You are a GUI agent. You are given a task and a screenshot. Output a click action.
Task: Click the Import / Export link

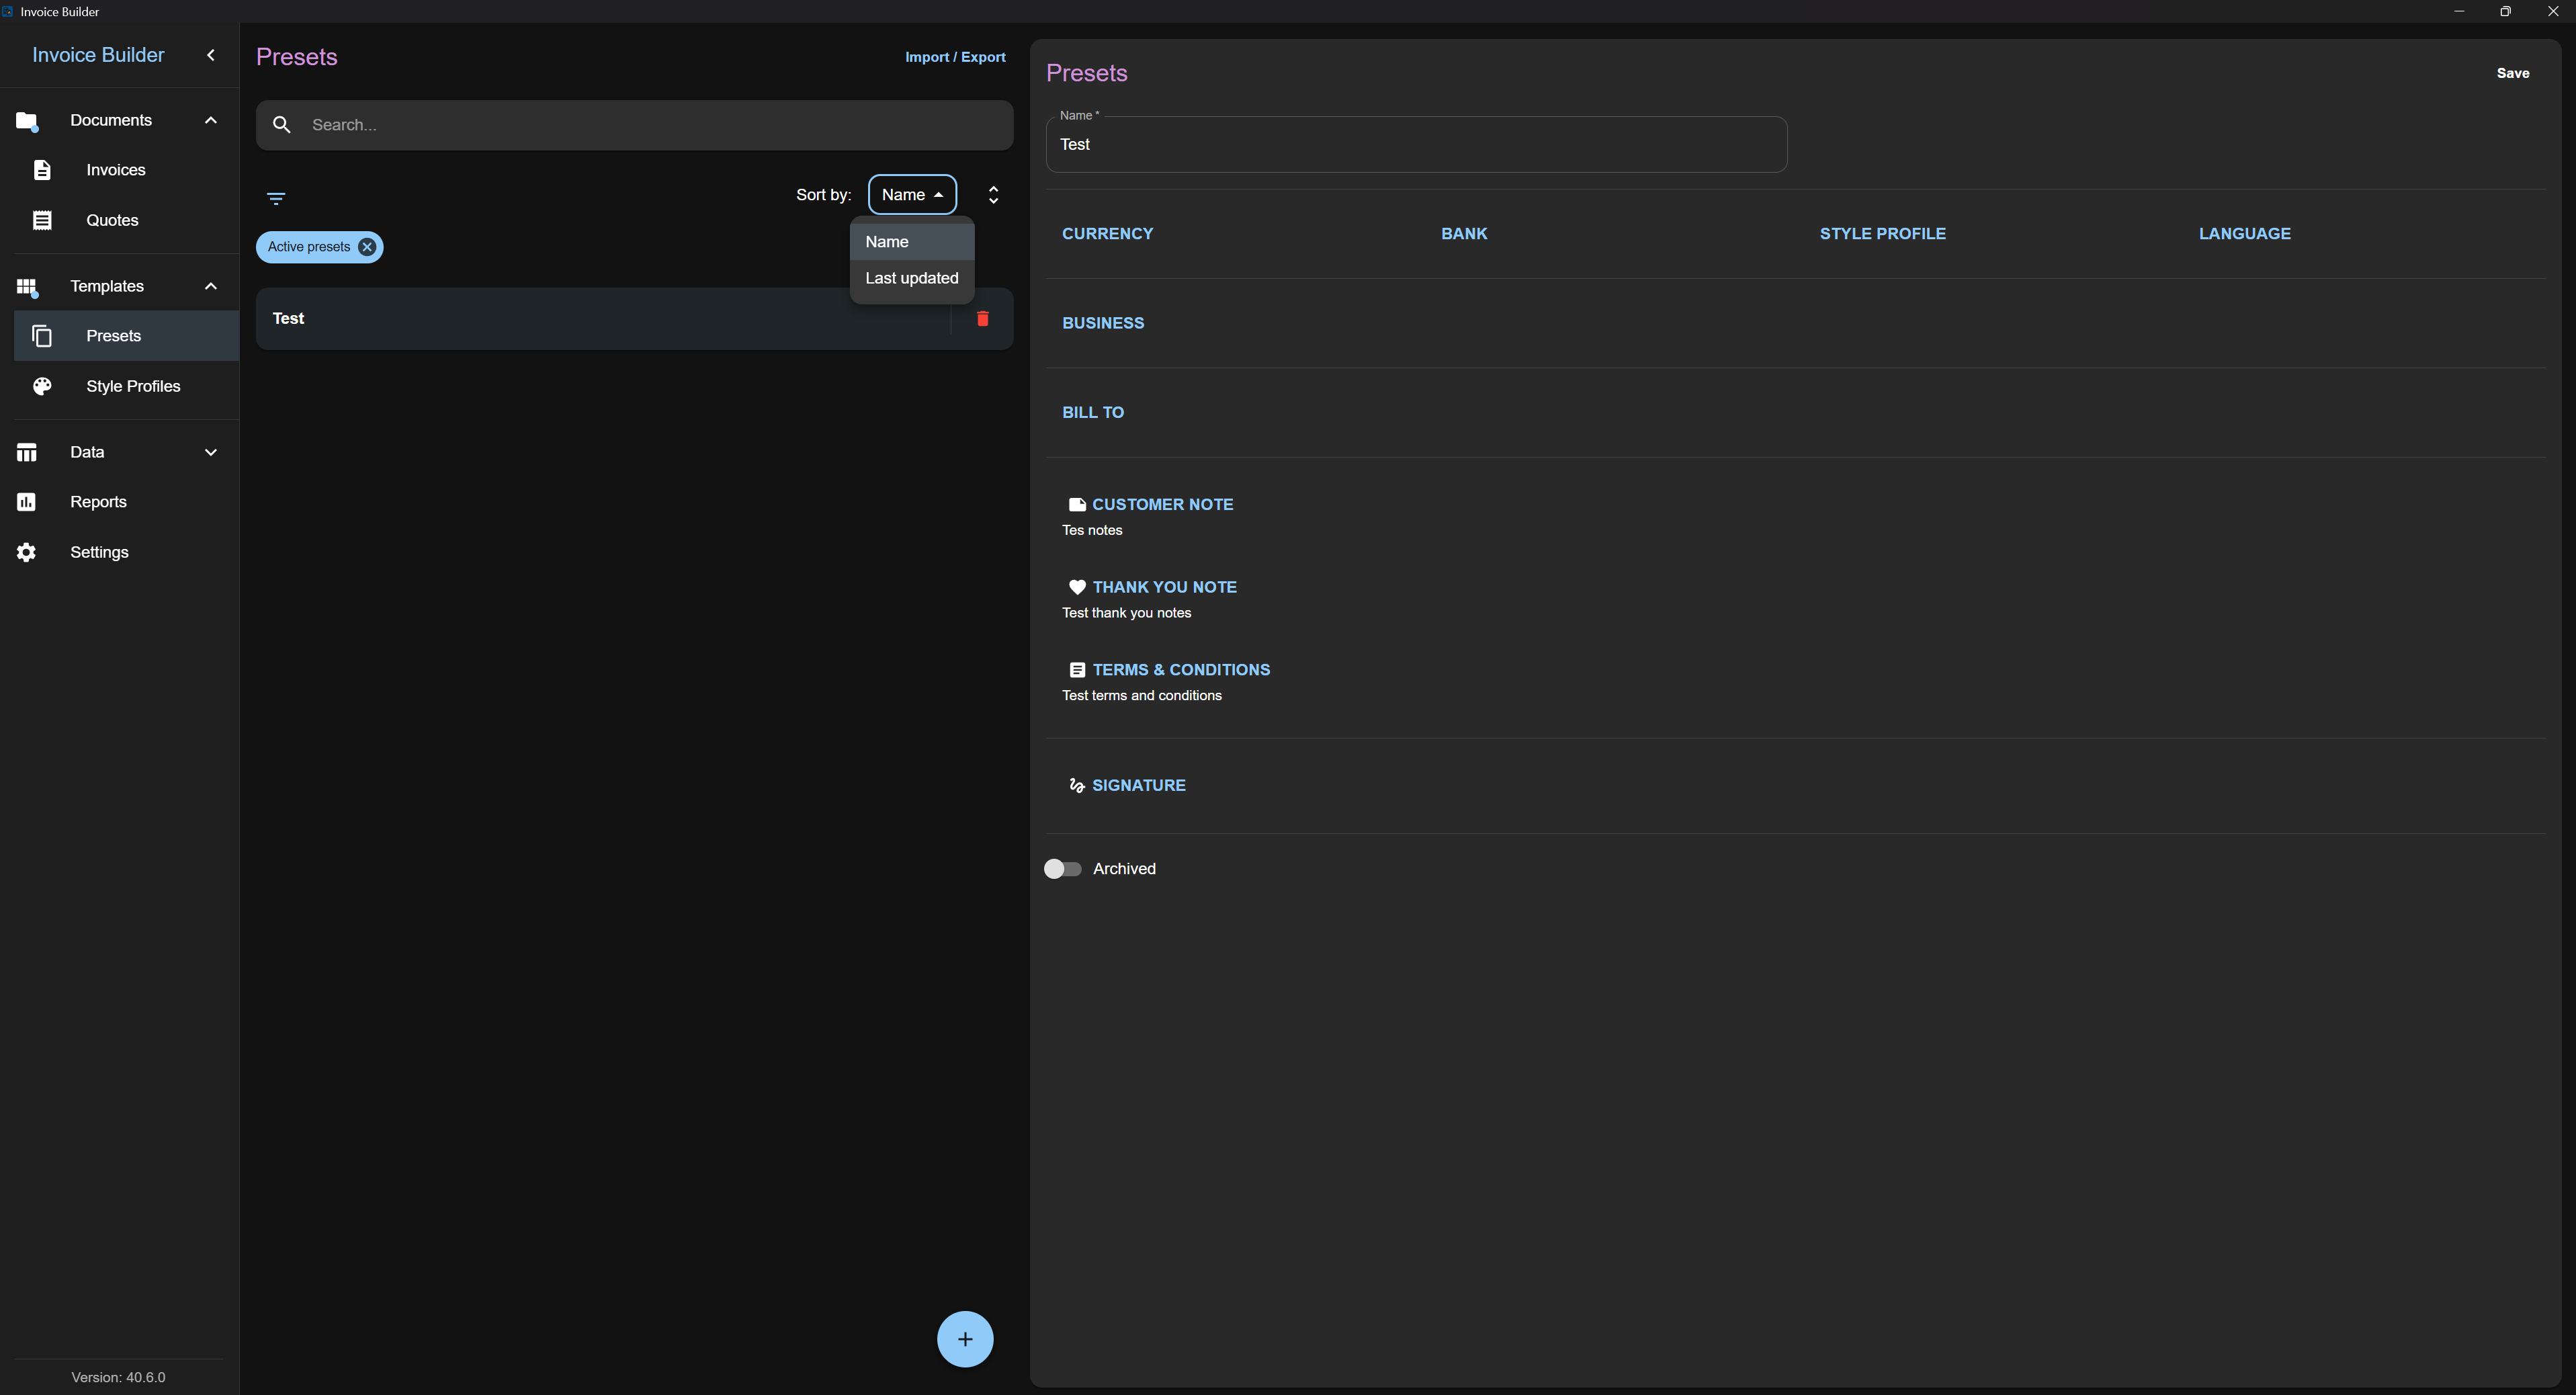pyautogui.click(x=955, y=57)
